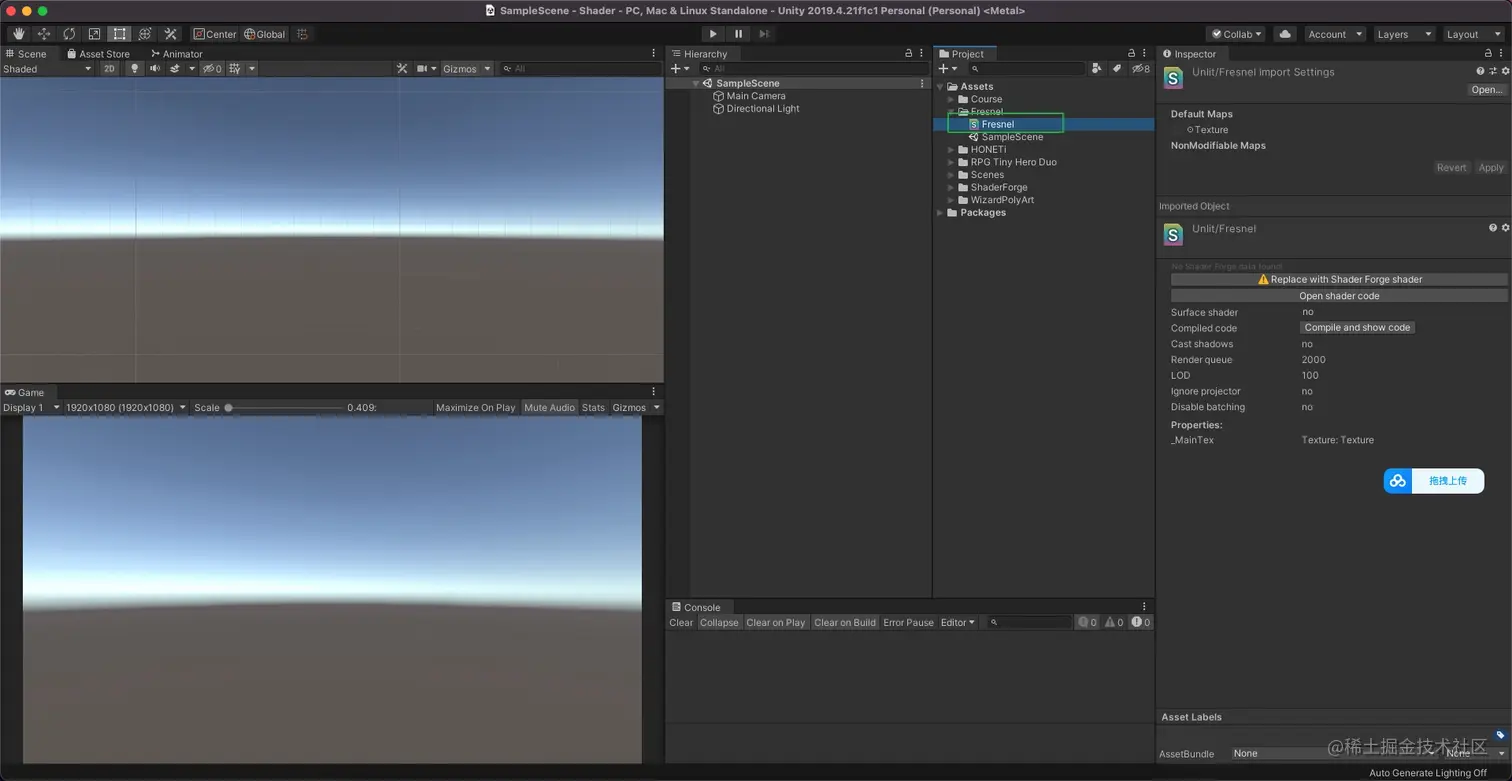1512x781 pixels.
Task: Click Replace with Shader Forge shader
Action: [x=1339, y=280]
